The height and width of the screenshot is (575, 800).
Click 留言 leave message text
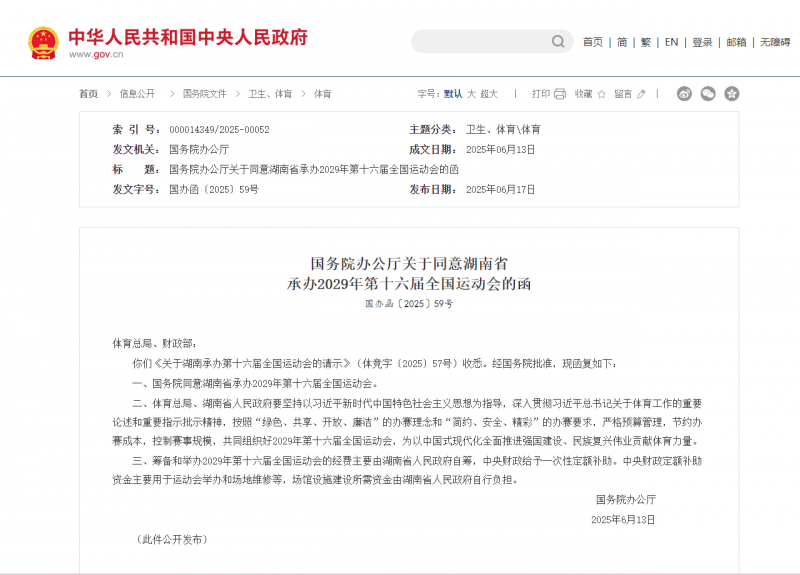(623, 94)
